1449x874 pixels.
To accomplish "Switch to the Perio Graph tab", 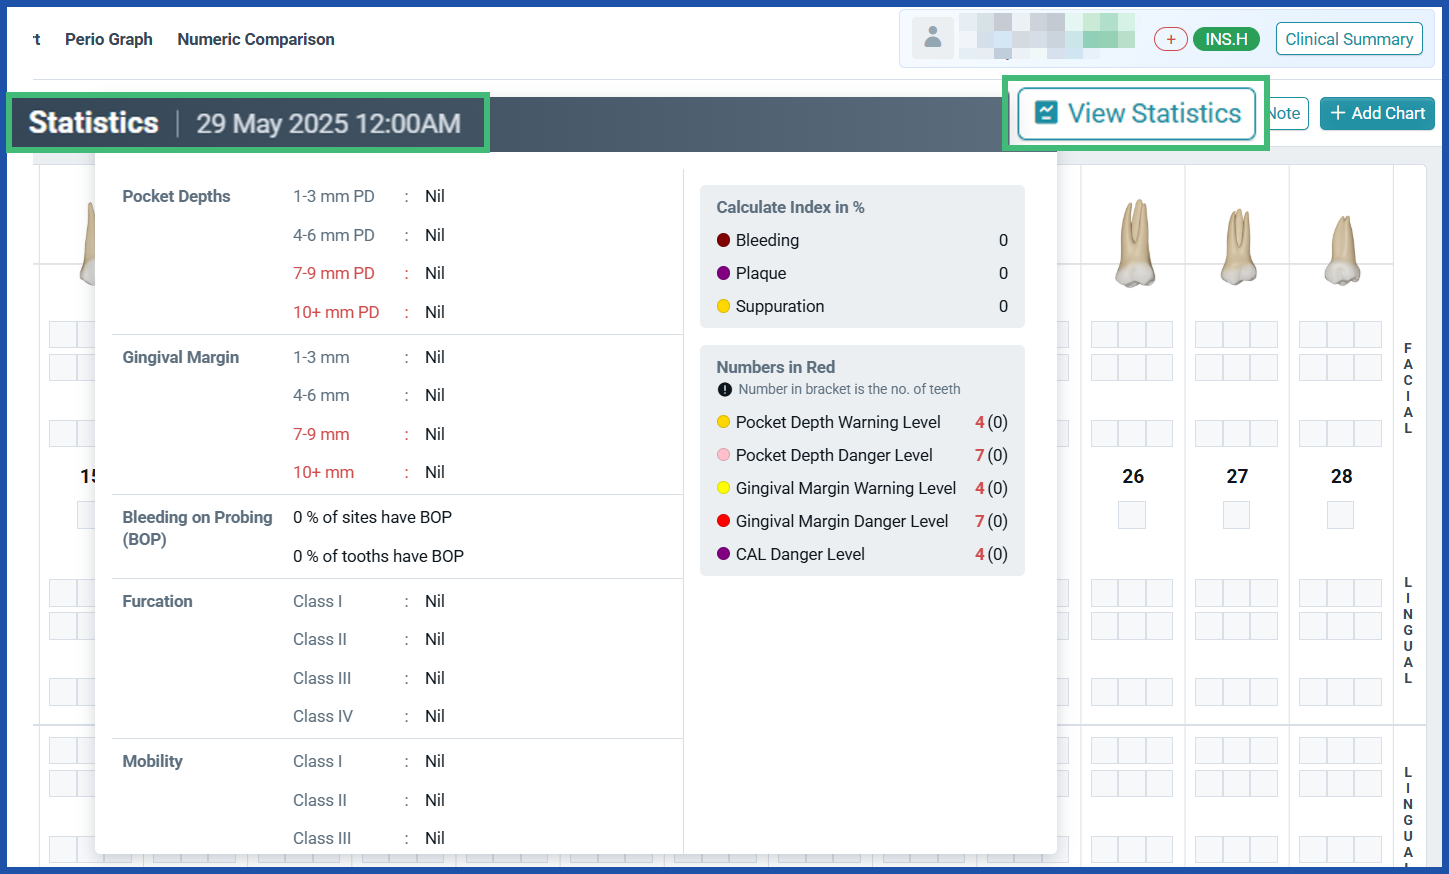I will click(108, 39).
